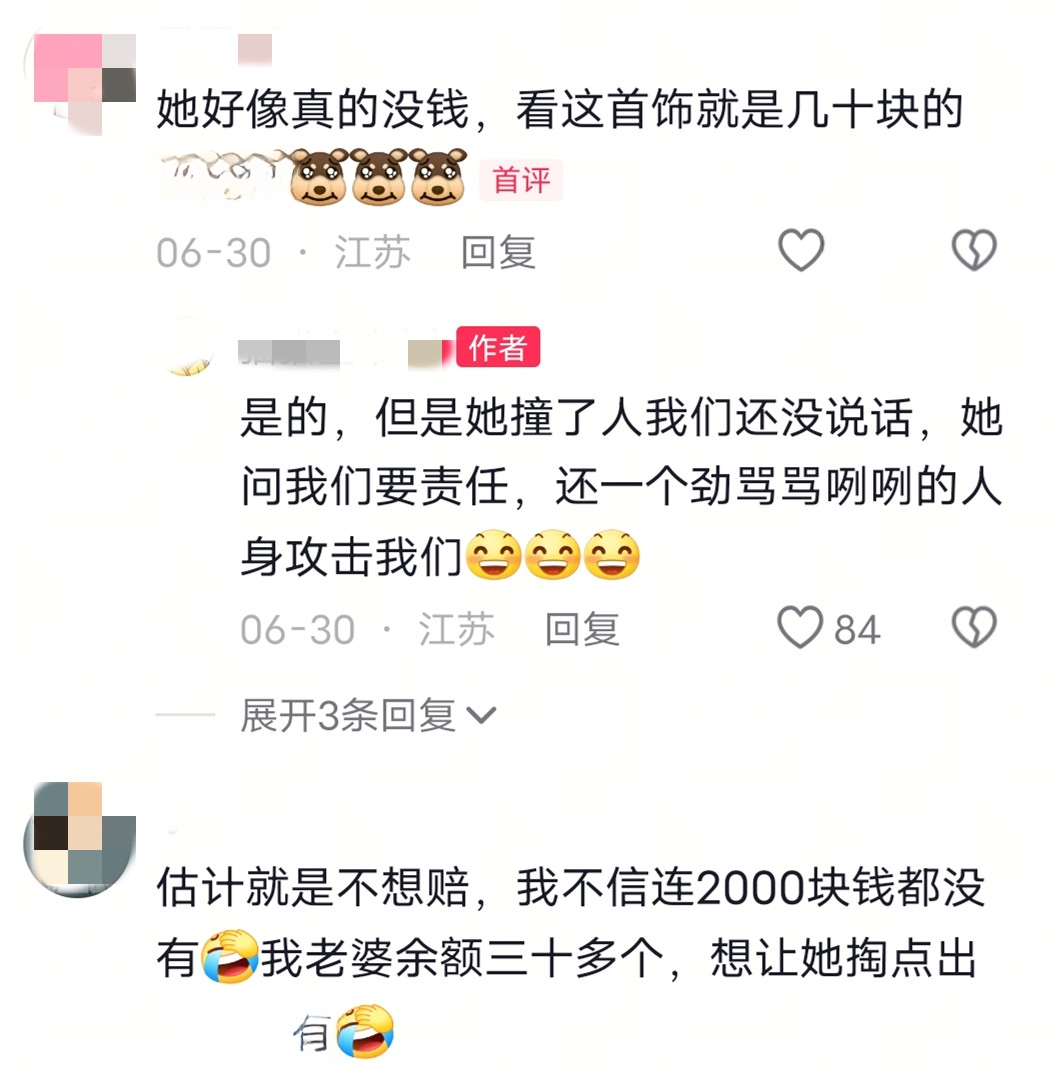Tap the author's small avatar
Screen dimensions: 1055x1073
click(x=189, y=349)
